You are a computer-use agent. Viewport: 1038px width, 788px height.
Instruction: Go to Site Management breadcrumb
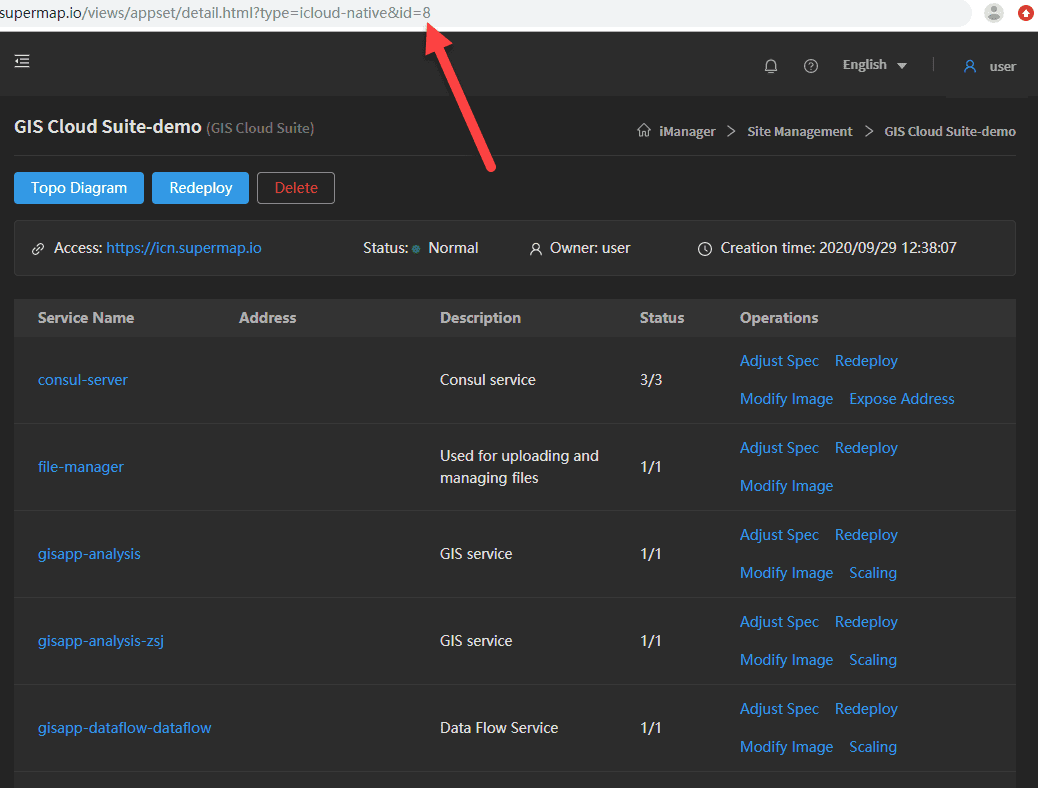[799, 131]
